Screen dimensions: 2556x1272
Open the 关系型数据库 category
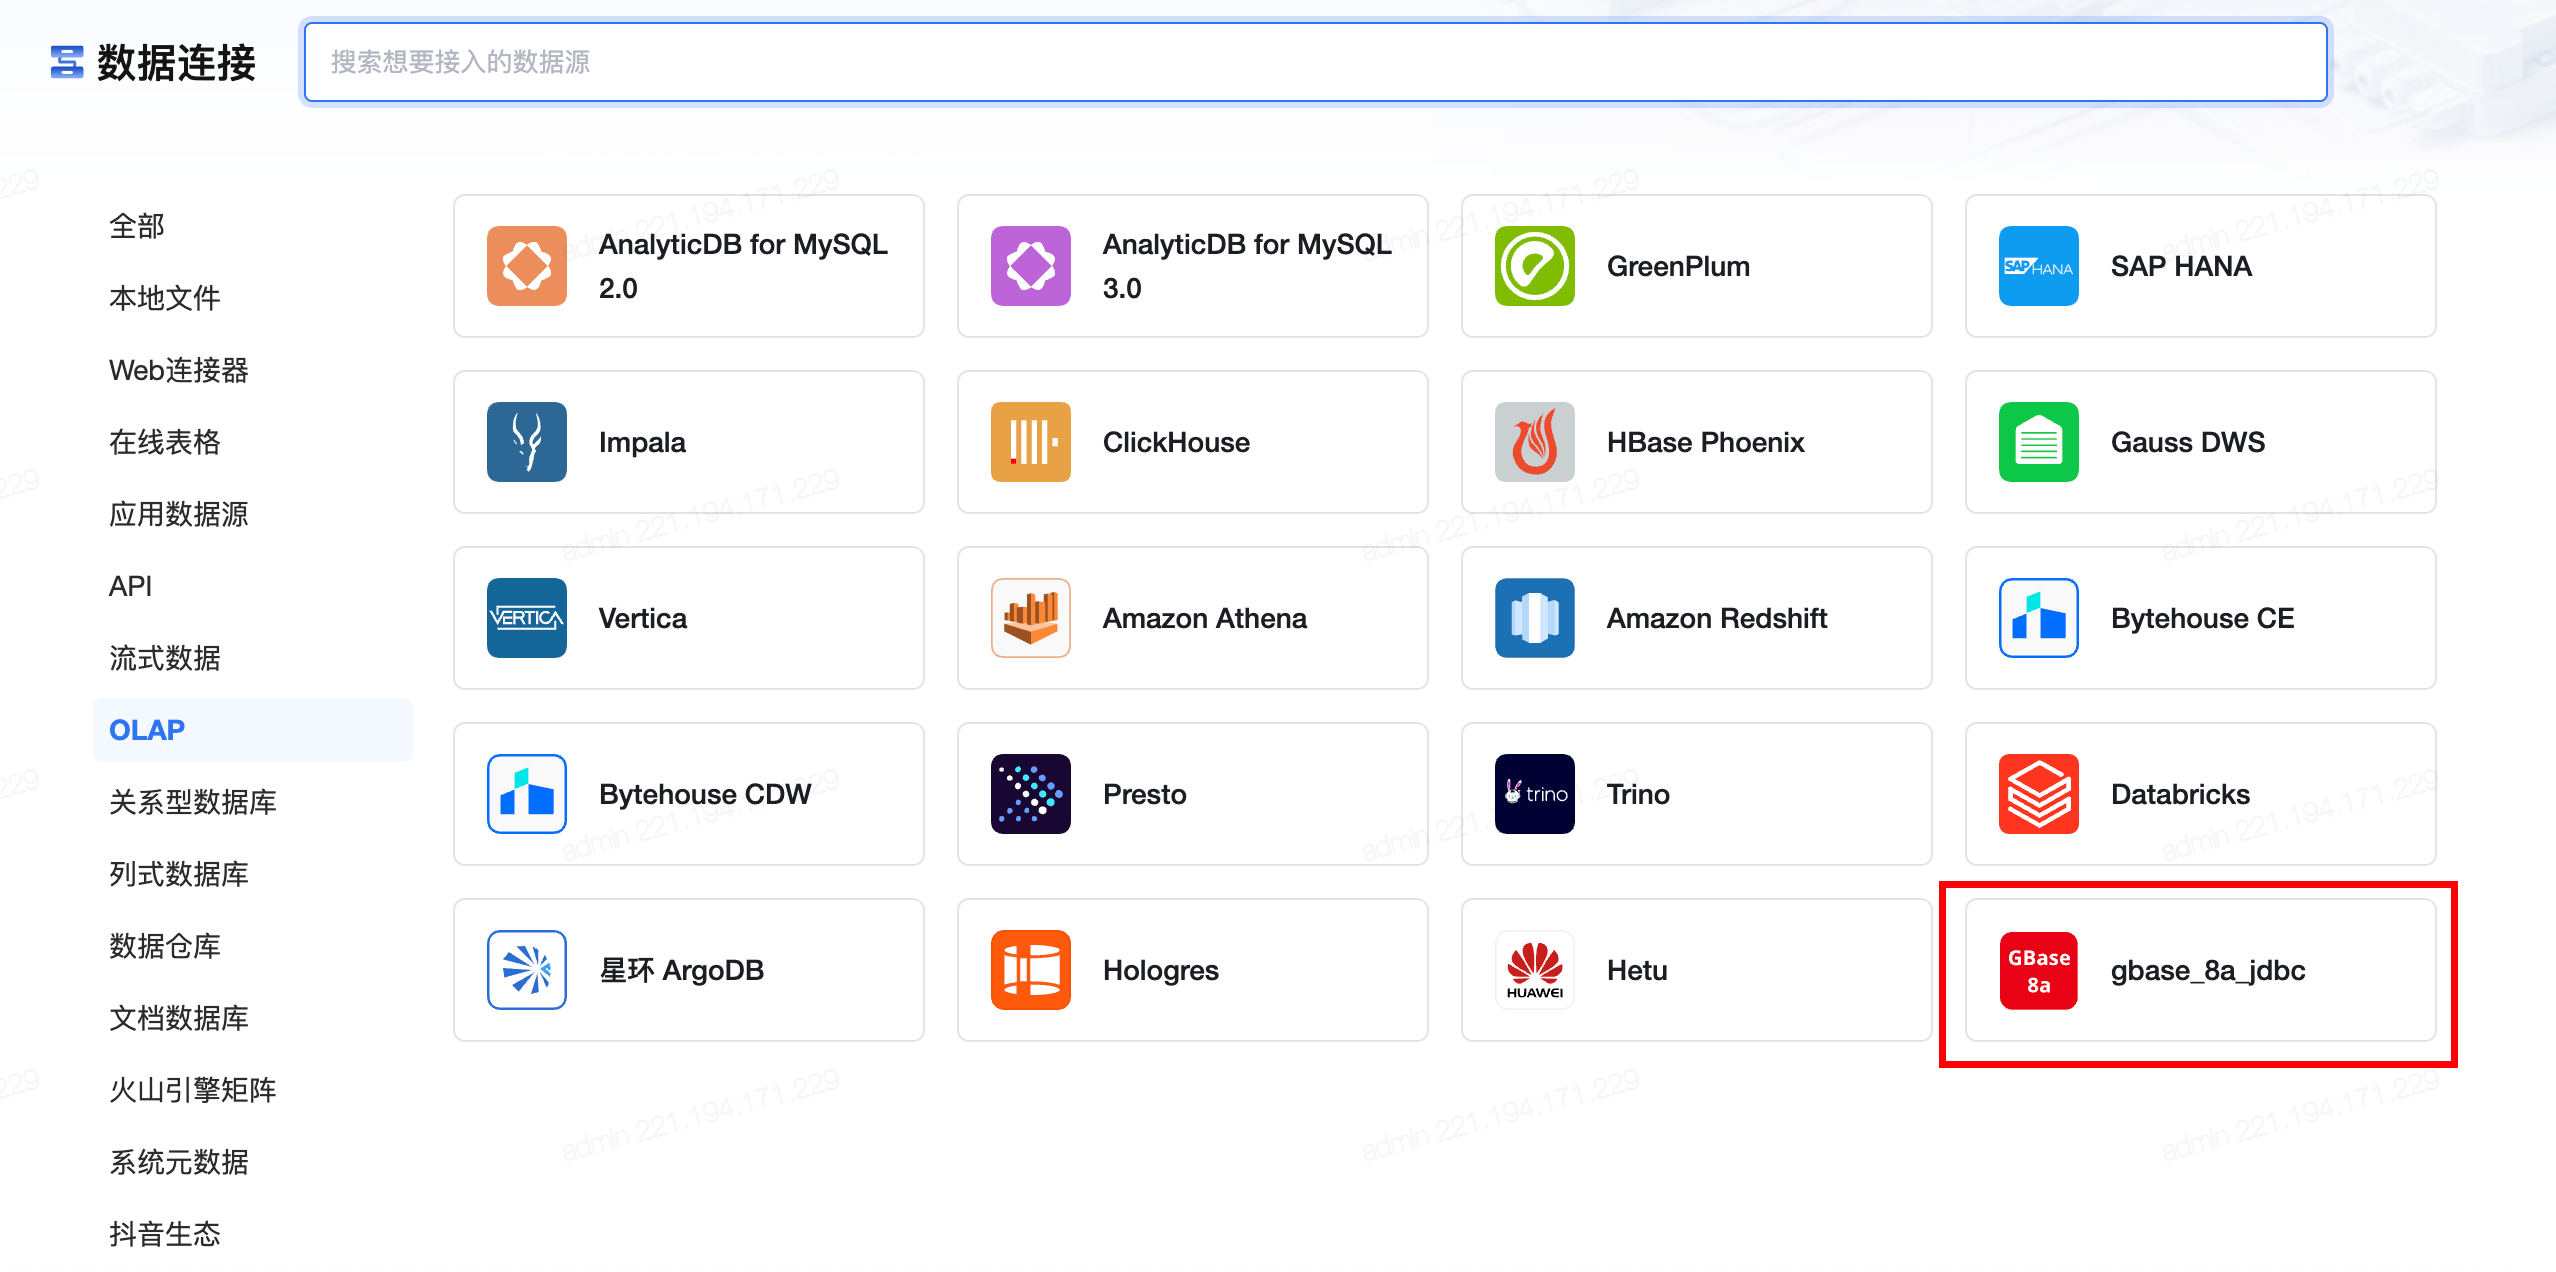tap(253, 802)
